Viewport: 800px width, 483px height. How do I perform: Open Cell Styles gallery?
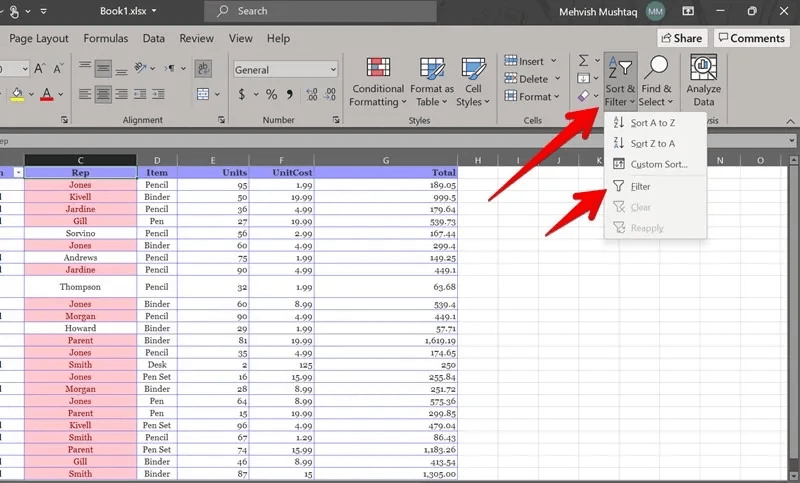(469, 81)
